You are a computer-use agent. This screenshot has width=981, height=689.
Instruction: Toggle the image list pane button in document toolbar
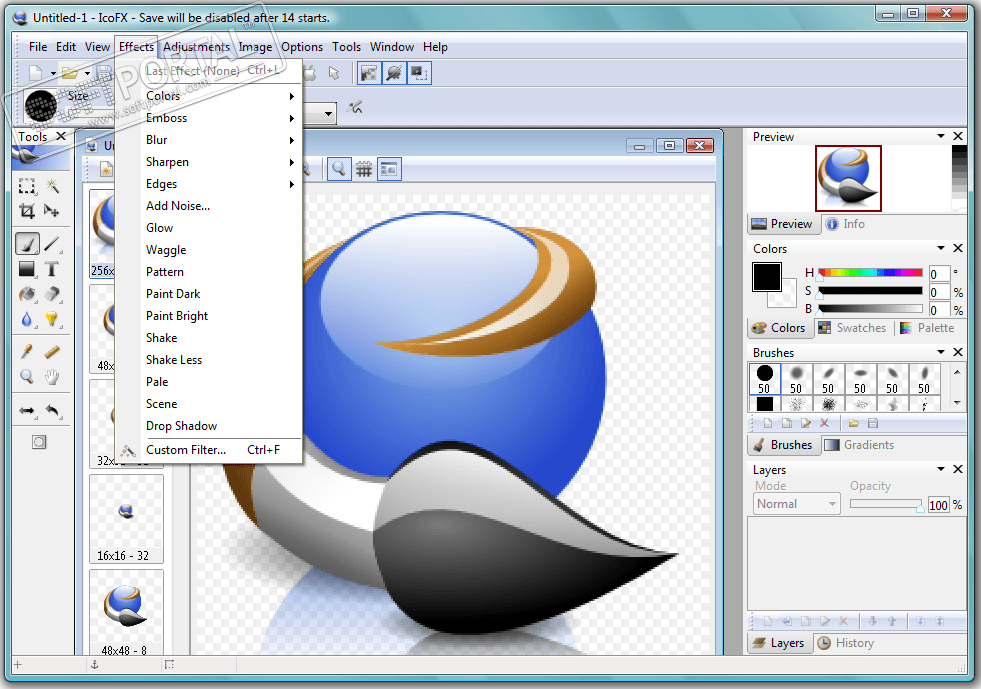pos(389,169)
